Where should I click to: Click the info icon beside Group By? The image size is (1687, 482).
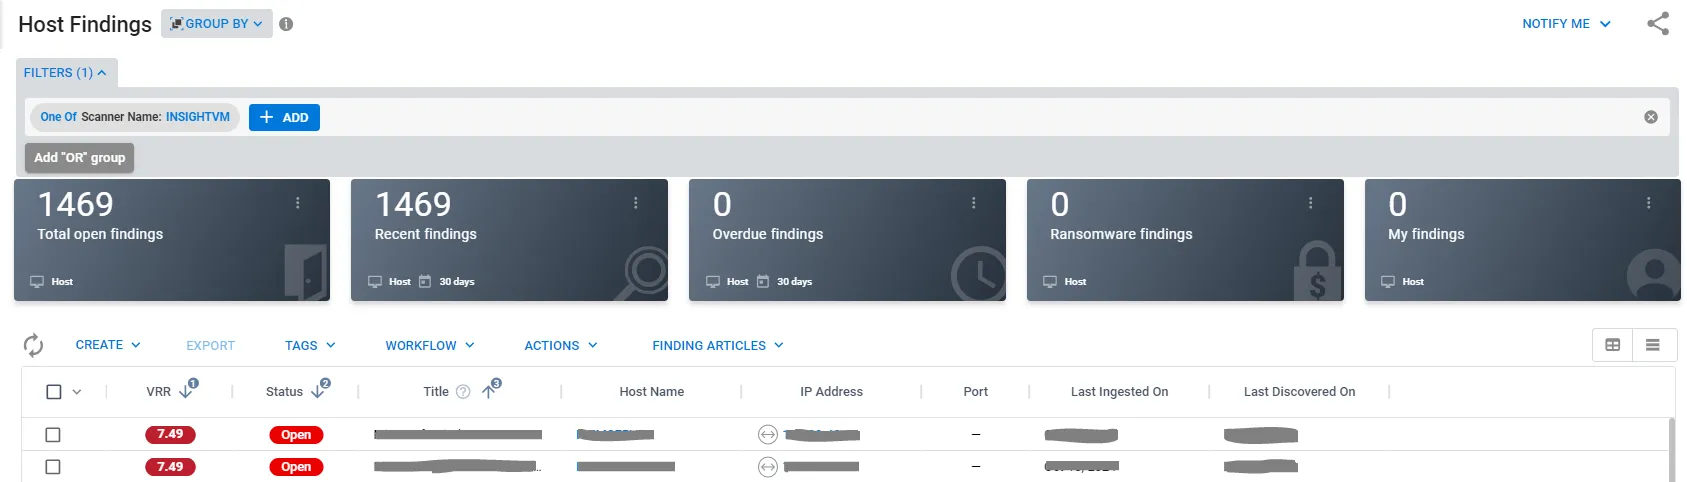pyautogui.click(x=286, y=24)
